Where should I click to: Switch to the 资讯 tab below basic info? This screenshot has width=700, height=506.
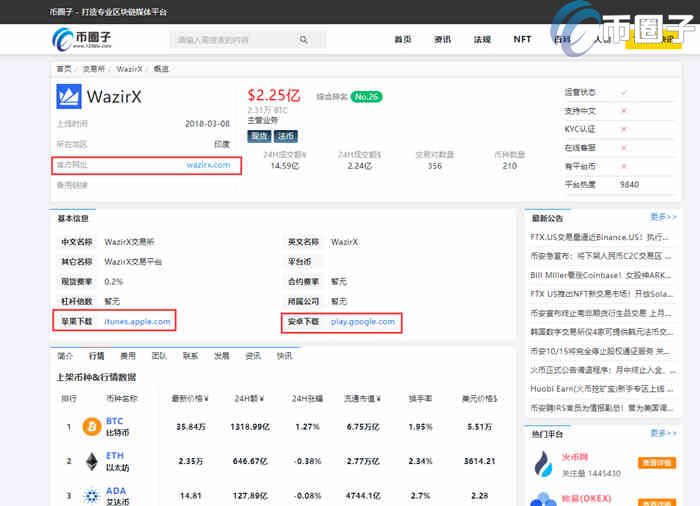[253, 356]
